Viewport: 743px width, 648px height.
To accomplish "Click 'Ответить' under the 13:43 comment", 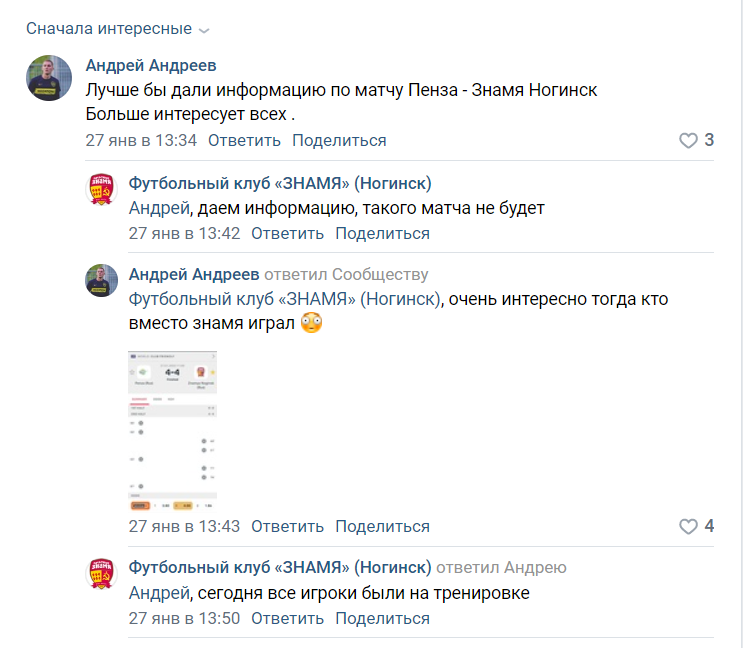I will point(287,526).
